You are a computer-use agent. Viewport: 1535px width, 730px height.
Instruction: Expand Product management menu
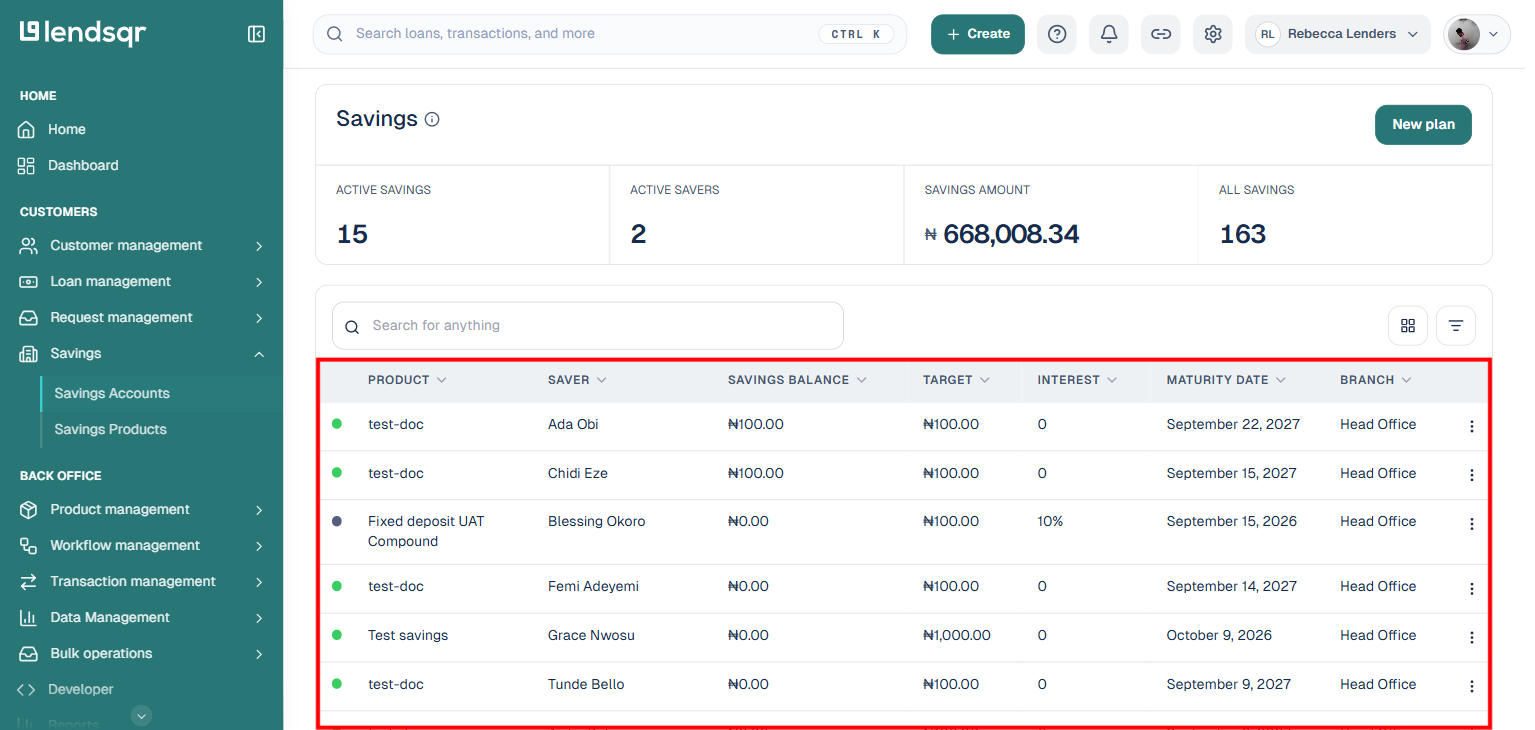[x=141, y=509]
